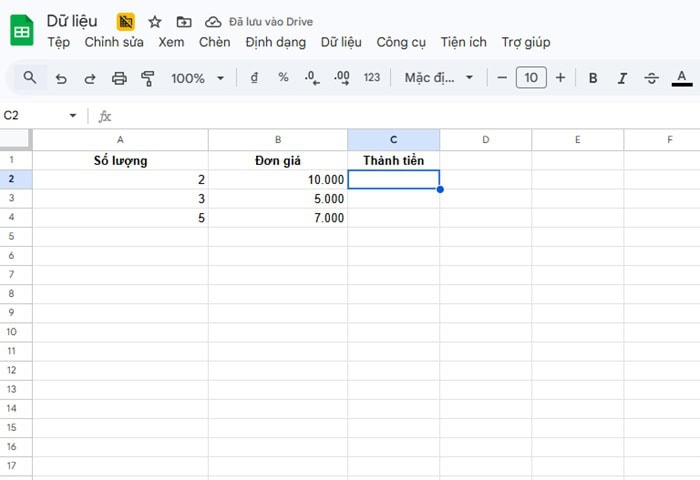Expand the Mặc định font dropdown
Screen dimensions: 700x480
point(439,78)
